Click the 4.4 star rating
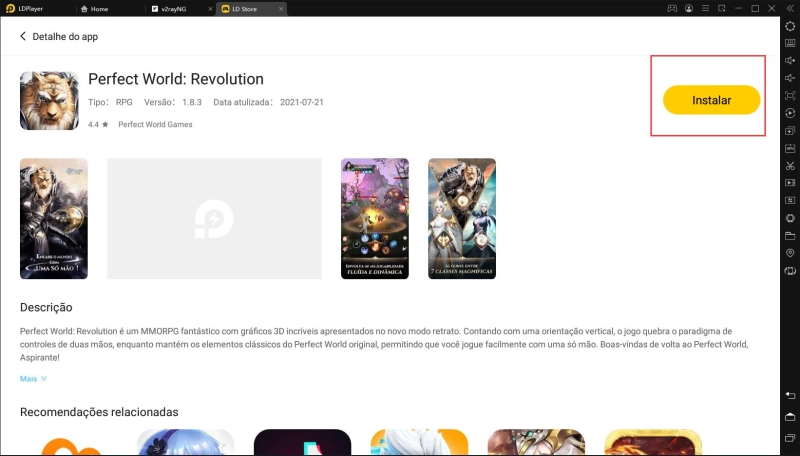Screen dimensions: 800x456 tap(98, 124)
